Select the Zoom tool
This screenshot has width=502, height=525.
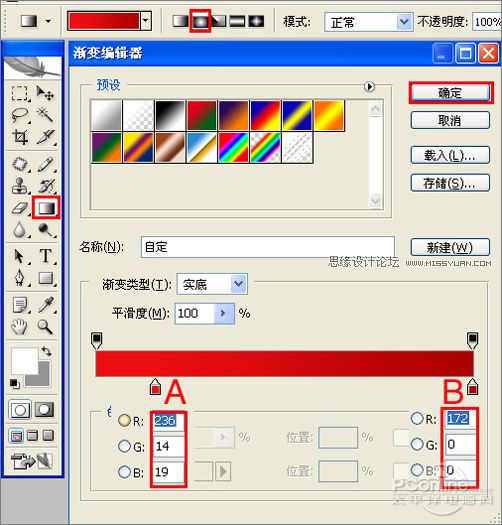click(x=45, y=327)
